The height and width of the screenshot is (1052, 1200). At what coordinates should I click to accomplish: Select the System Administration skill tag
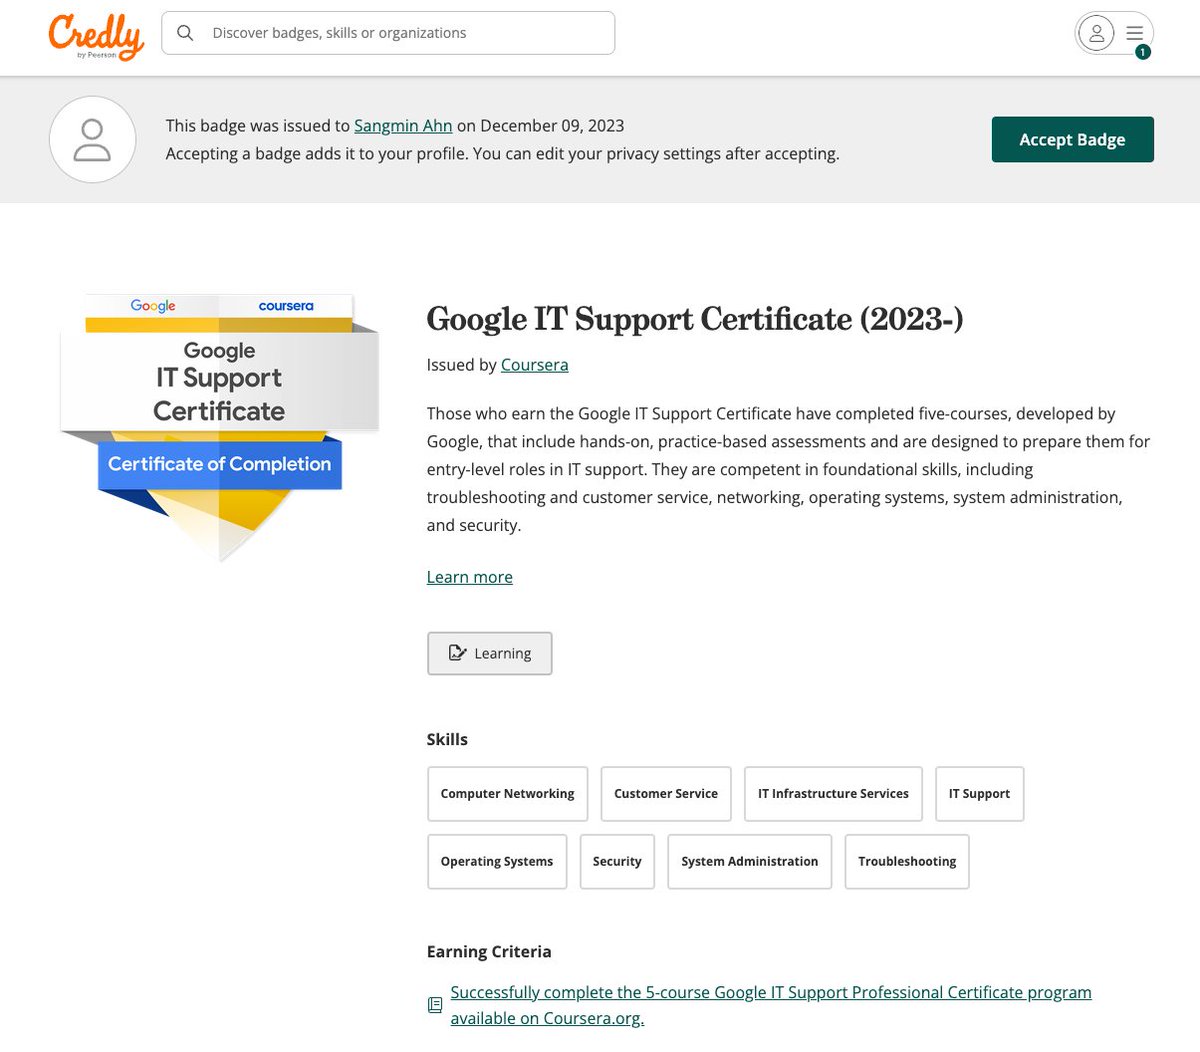coord(749,861)
